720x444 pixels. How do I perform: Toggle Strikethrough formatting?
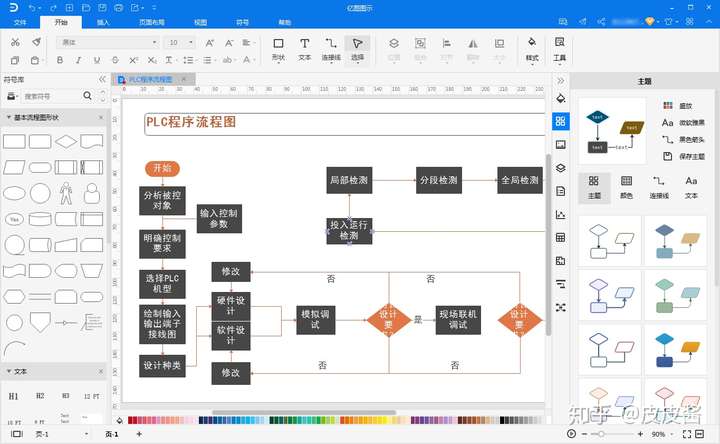coord(115,60)
